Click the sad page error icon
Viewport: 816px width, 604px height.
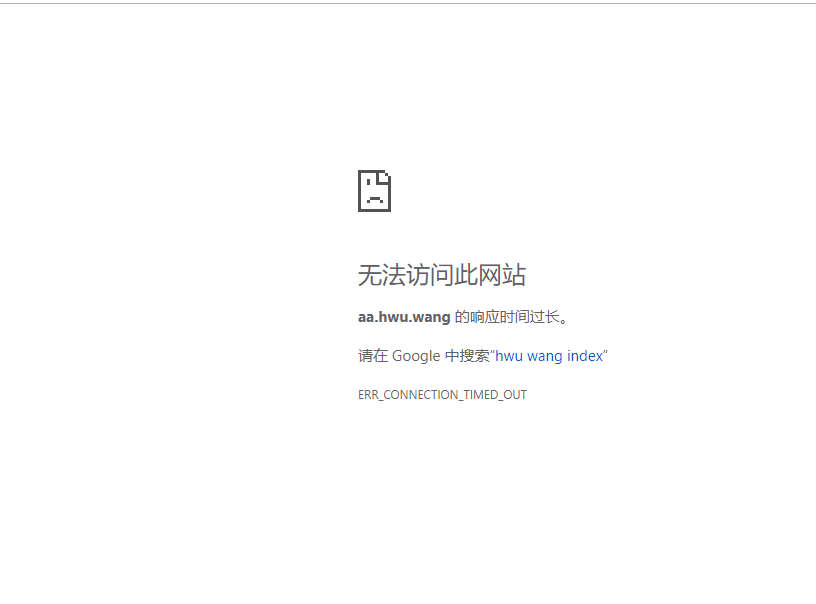point(374,191)
